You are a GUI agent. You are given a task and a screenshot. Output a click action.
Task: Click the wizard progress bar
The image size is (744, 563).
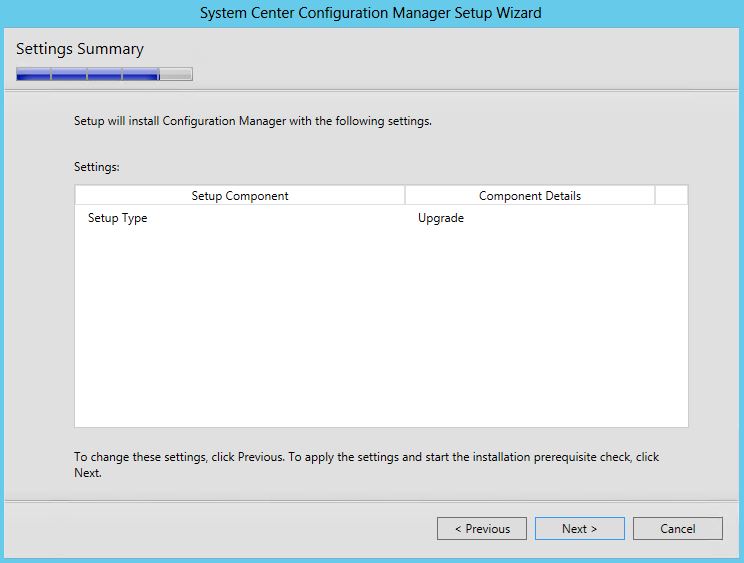pos(104,74)
